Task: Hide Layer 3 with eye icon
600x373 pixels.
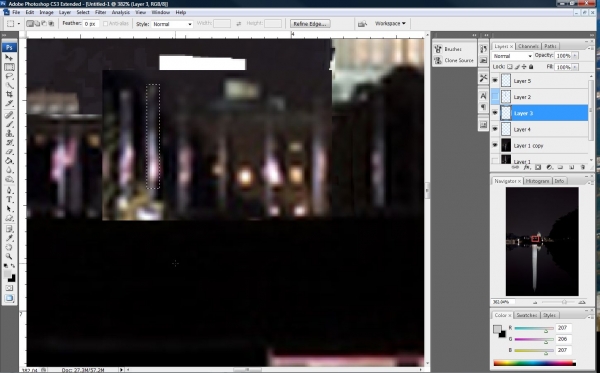Action: point(496,113)
